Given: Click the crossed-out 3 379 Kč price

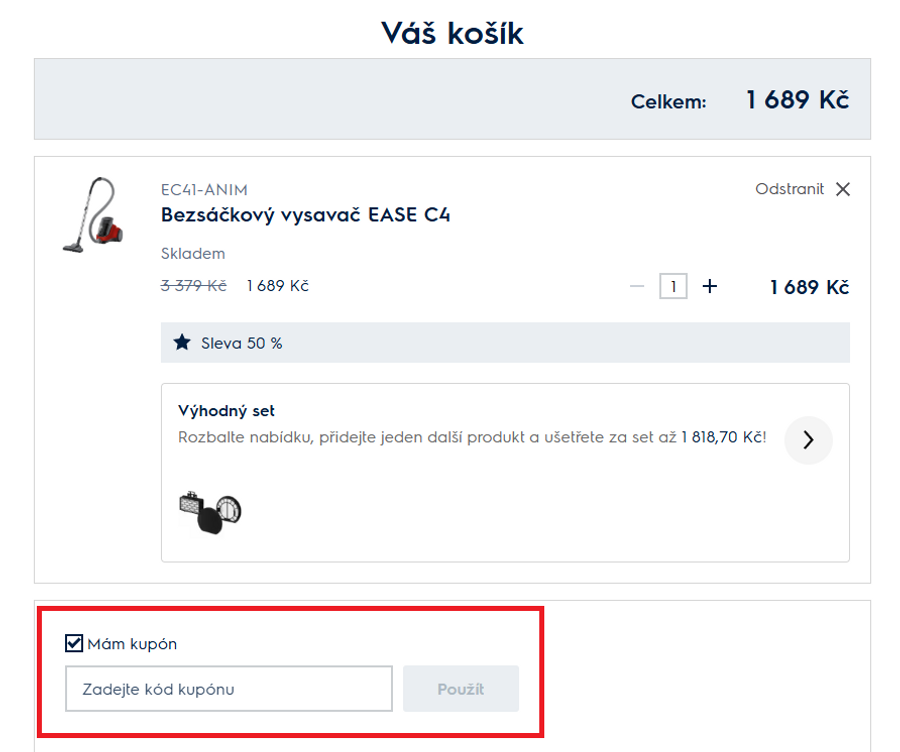Looking at the screenshot, I should pos(194,286).
